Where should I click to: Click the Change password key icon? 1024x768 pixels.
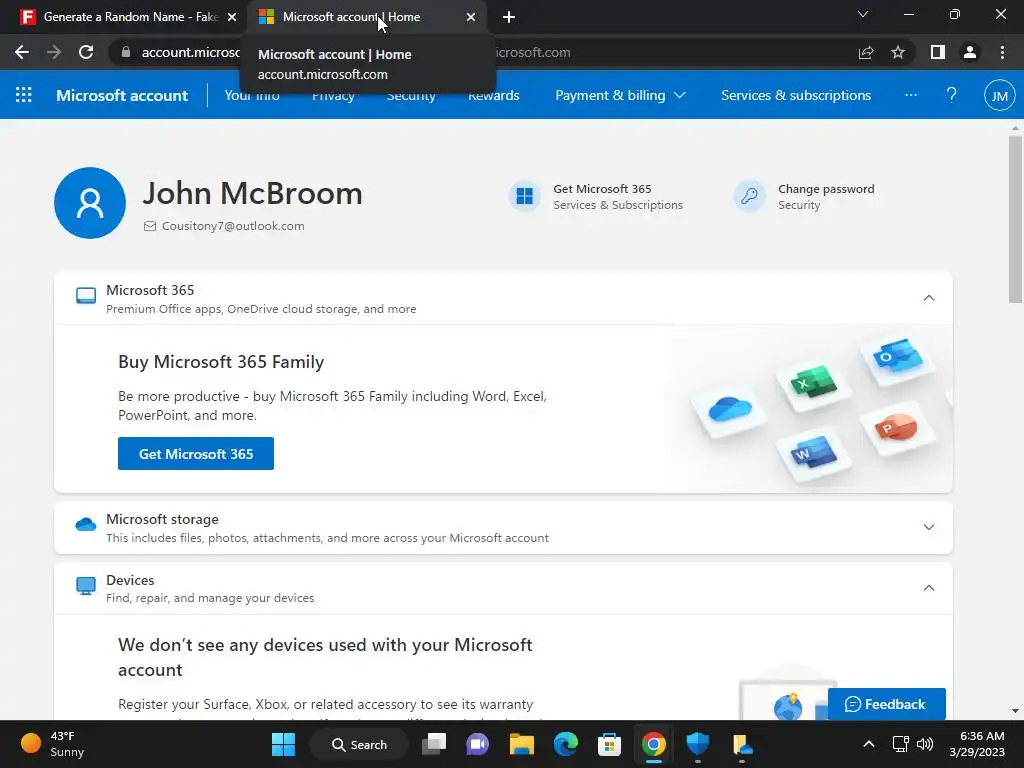(749, 196)
